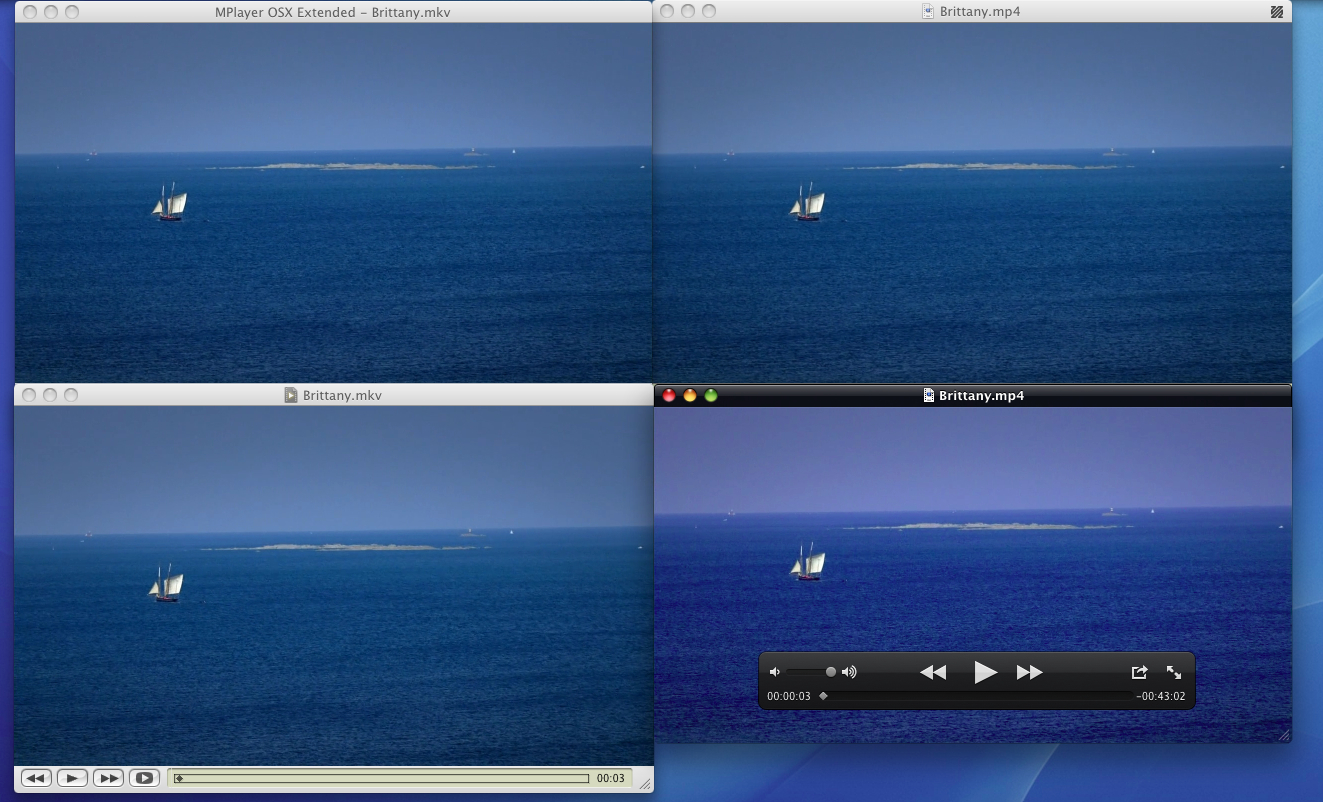
Task: Click the QuickTime timeline track beside -00:43:02
Action: [976, 696]
